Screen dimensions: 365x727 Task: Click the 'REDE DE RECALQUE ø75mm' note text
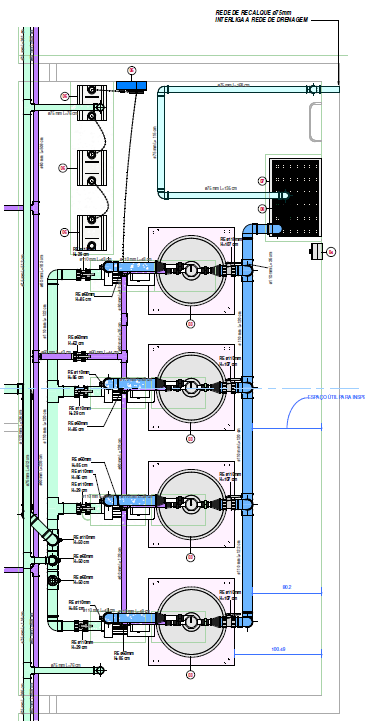(254, 13)
